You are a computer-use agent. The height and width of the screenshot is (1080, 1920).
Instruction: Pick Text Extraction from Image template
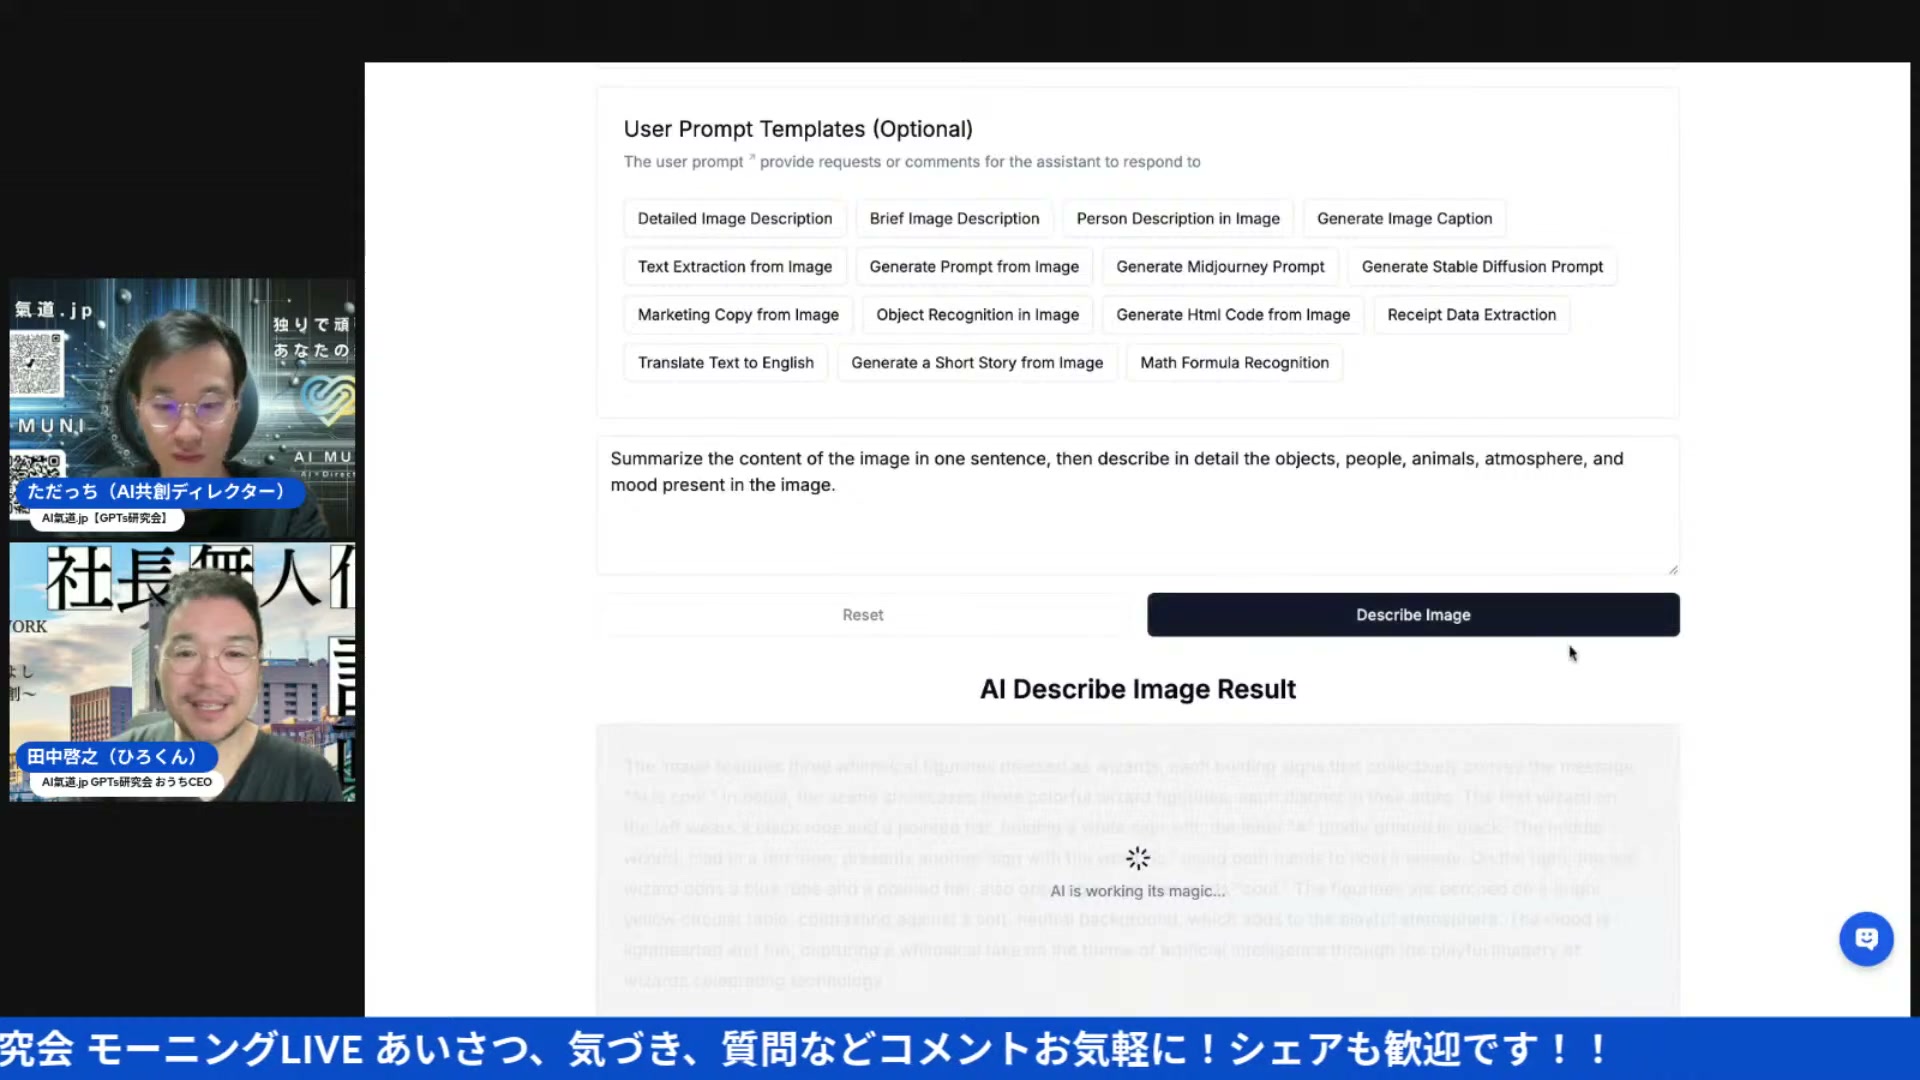pyautogui.click(x=735, y=267)
